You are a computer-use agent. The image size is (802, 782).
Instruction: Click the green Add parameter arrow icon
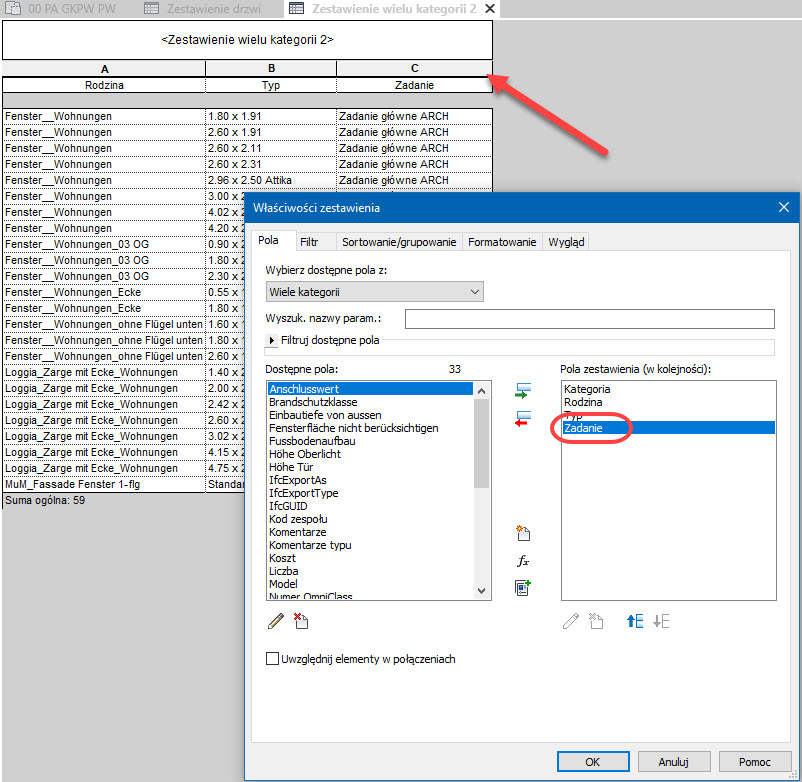tap(522, 390)
